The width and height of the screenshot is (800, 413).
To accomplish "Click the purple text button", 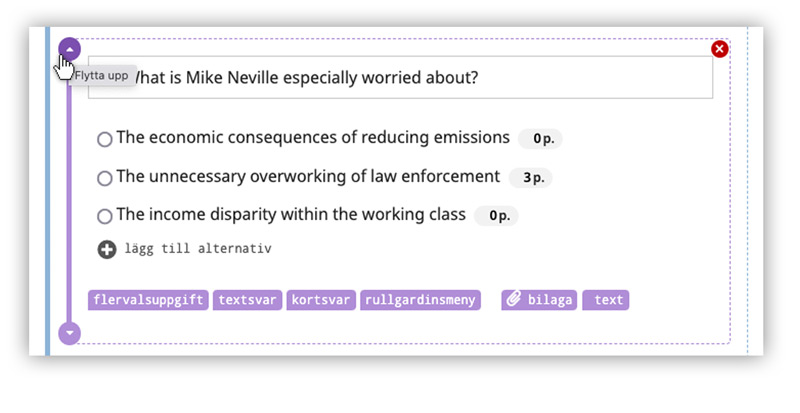I will coord(606,299).
